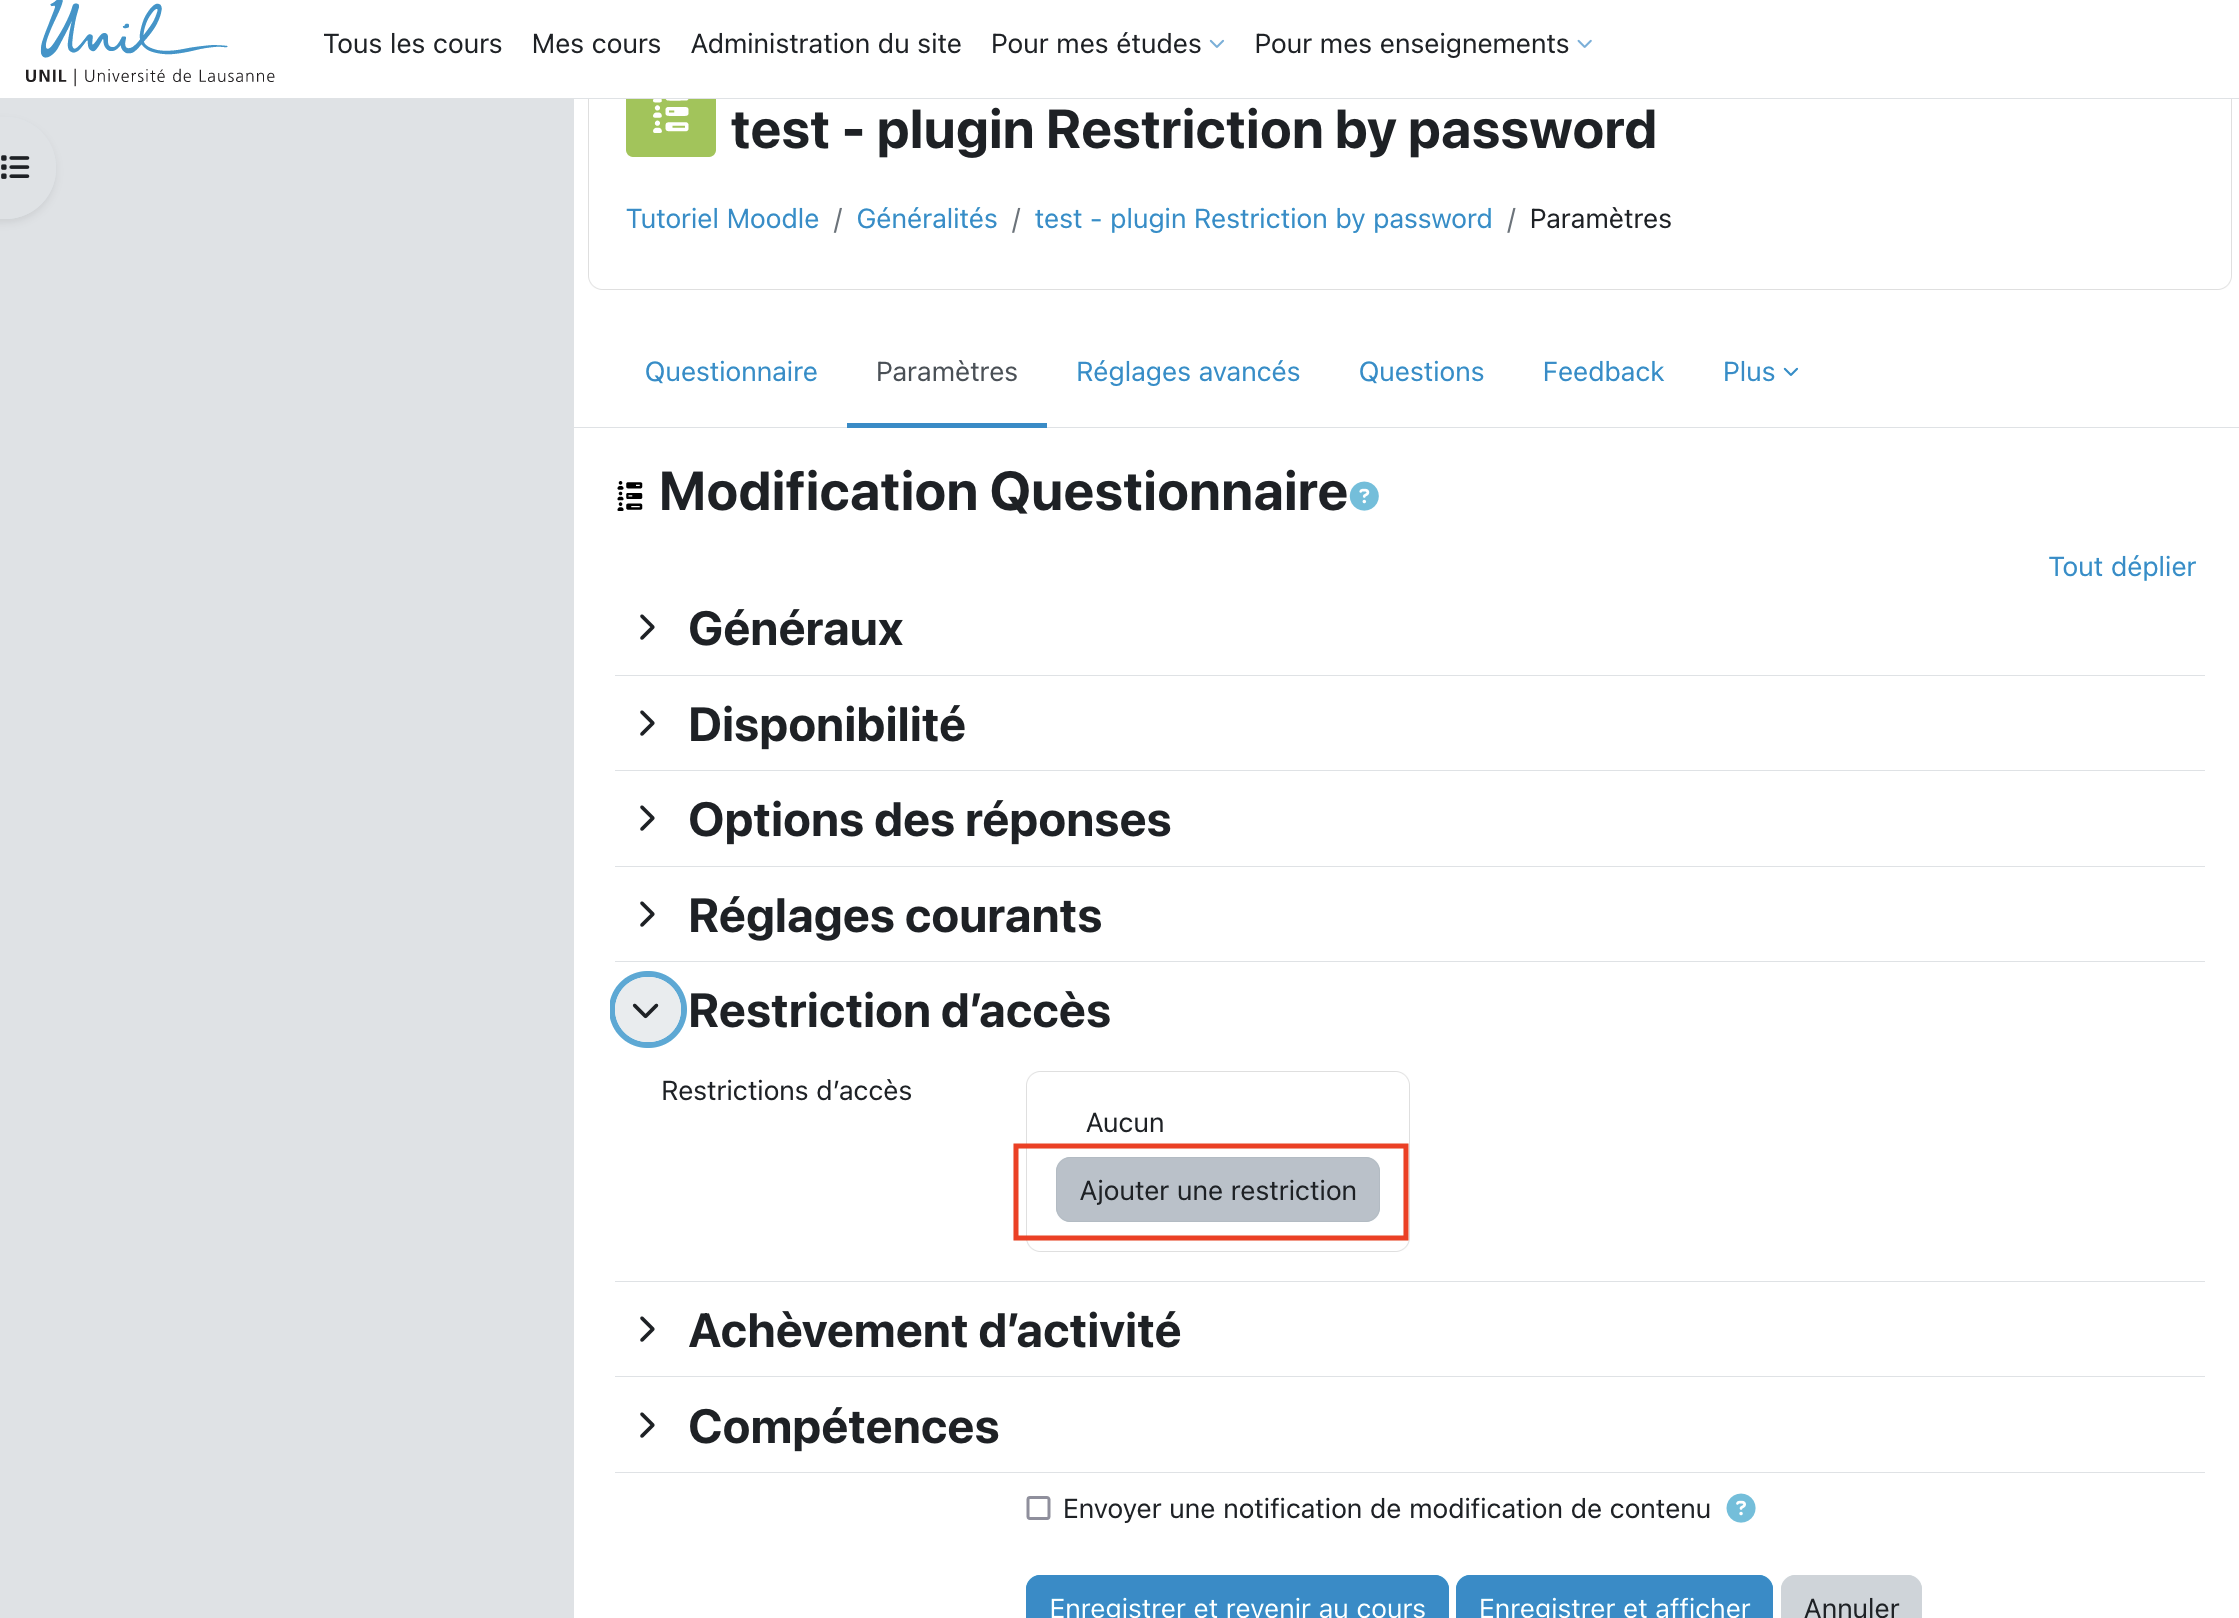Open the course index drawer icon

(16, 167)
